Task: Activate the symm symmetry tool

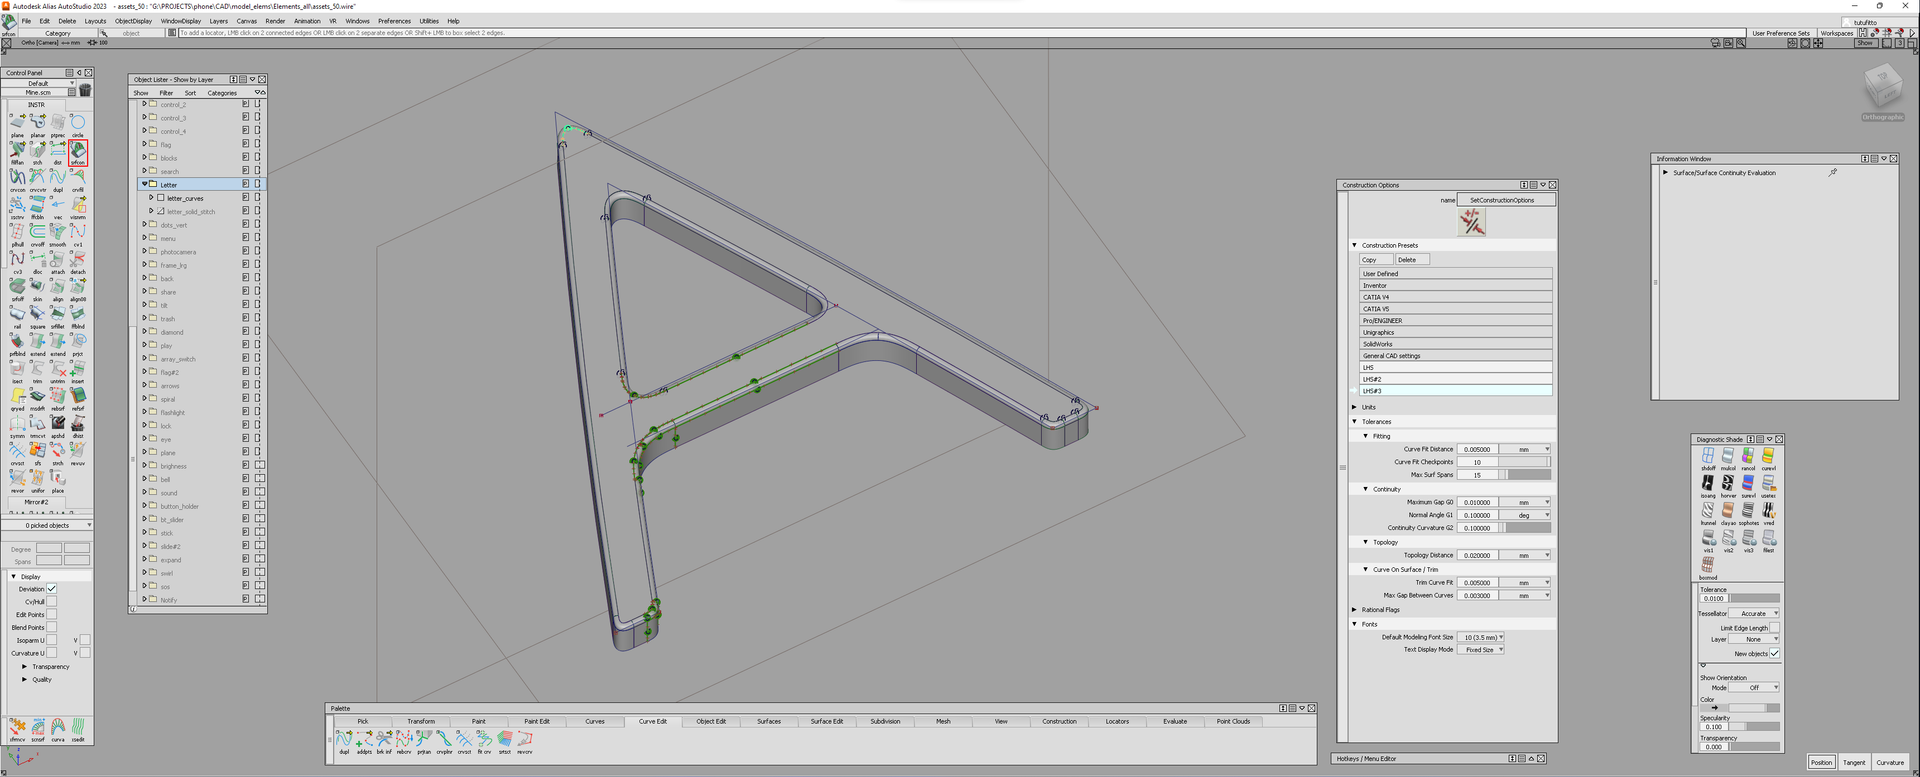Action: tap(17, 426)
